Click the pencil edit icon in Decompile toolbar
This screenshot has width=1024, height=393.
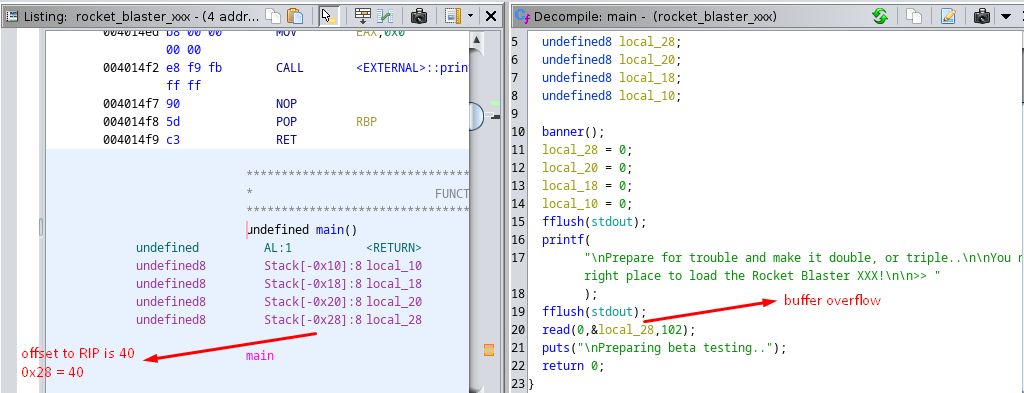pos(948,16)
